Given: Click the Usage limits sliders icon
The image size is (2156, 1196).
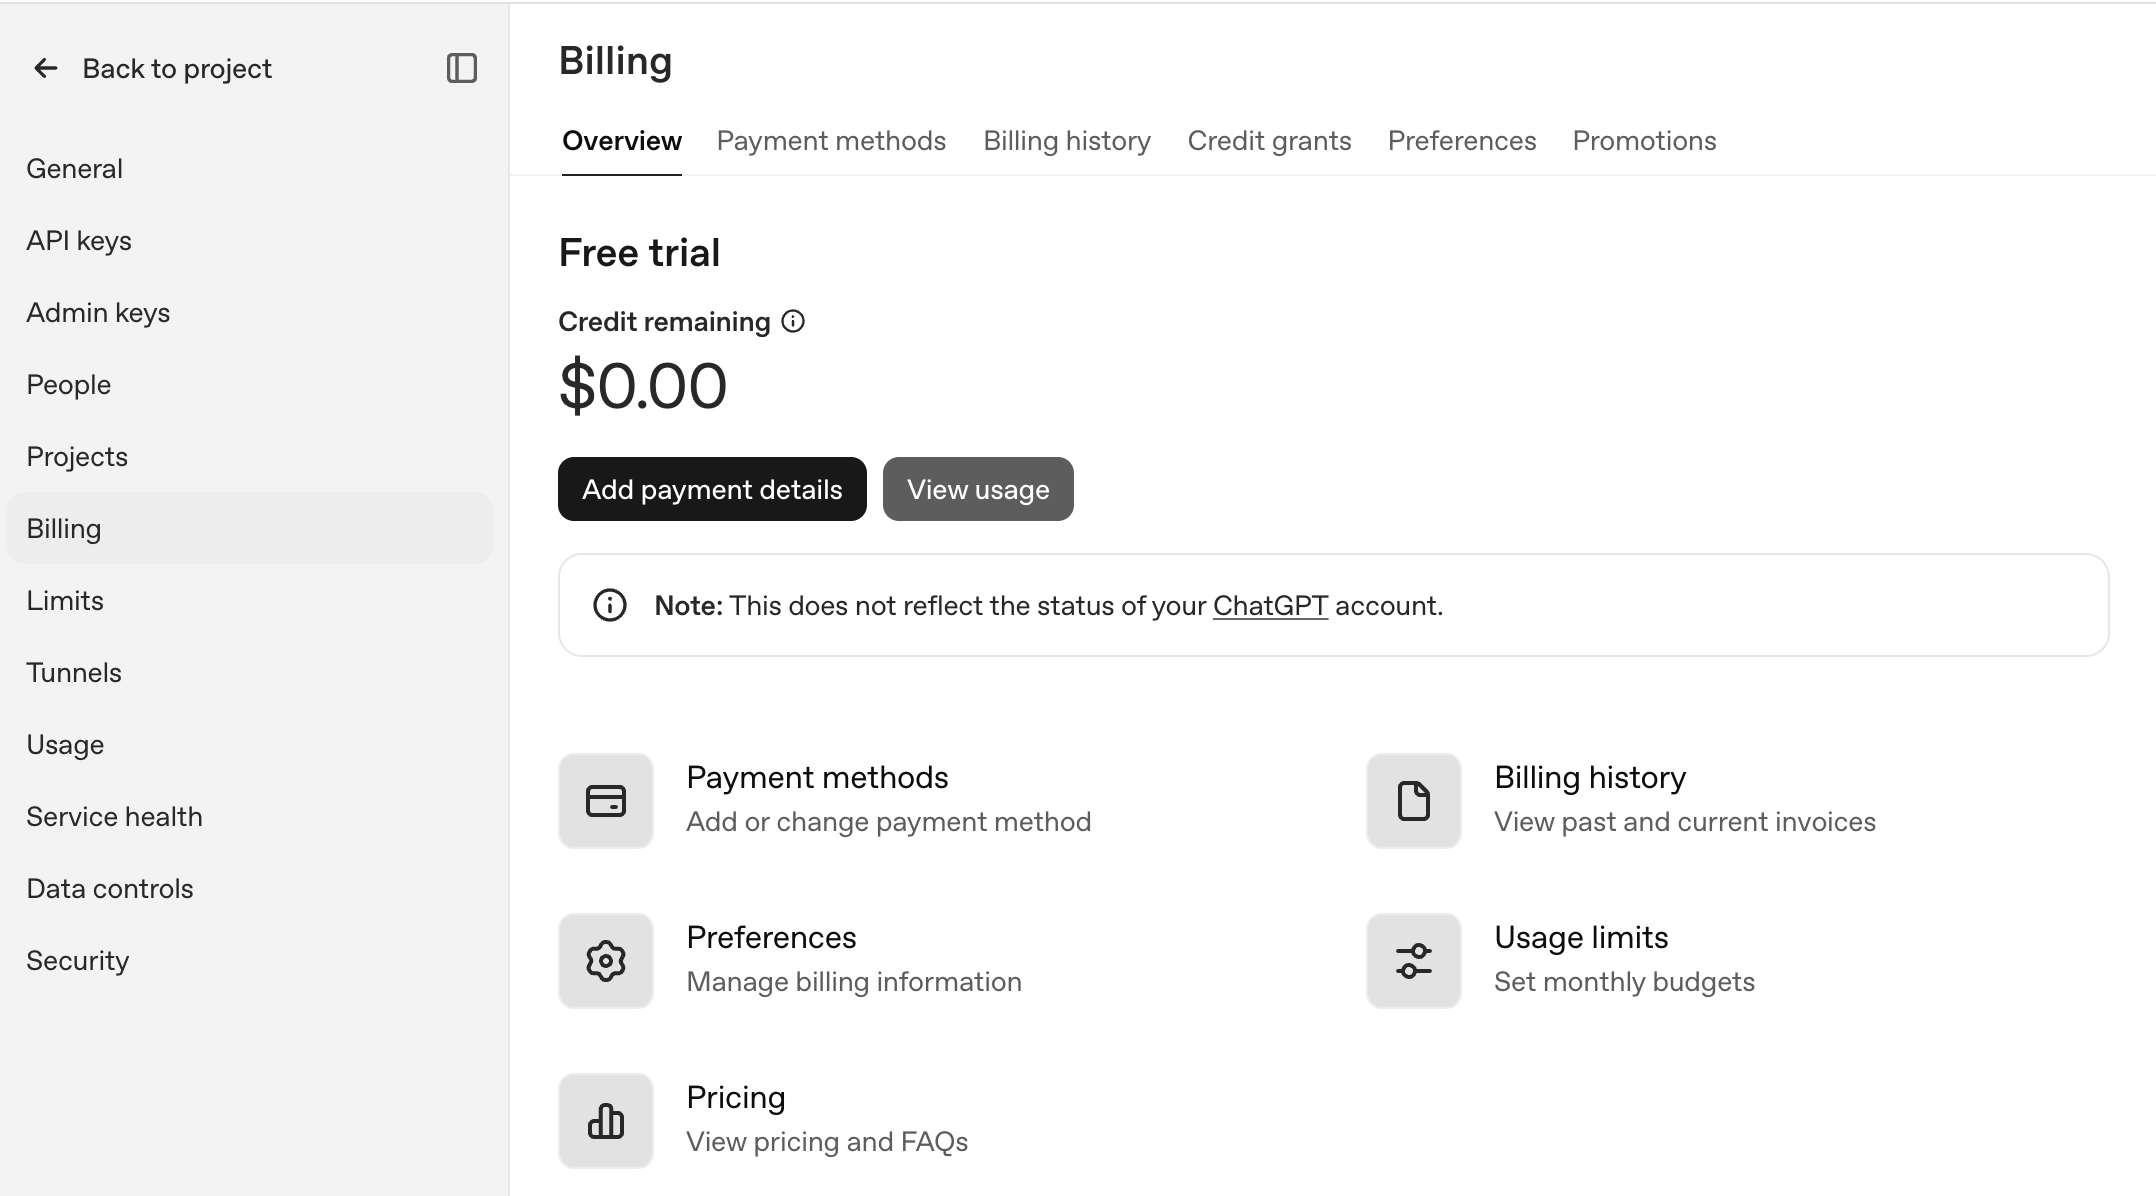Looking at the screenshot, I should [1414, 961].
